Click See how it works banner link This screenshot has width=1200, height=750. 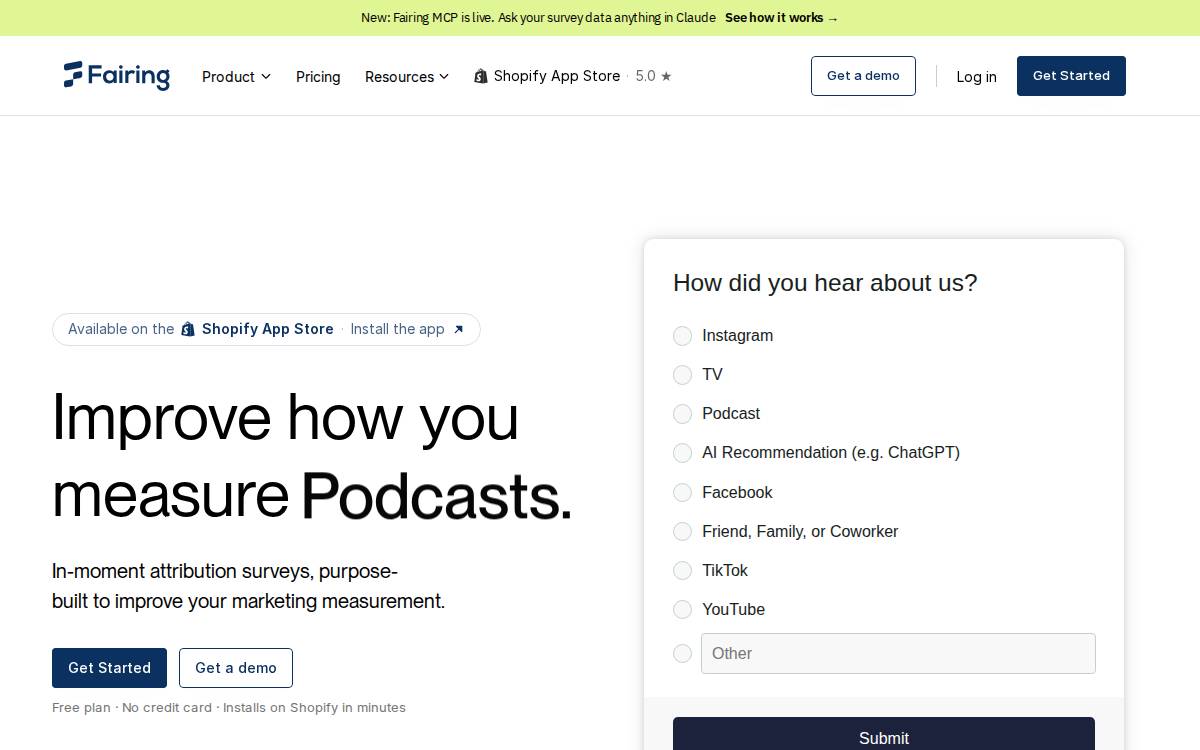click(x=782, y=18)
